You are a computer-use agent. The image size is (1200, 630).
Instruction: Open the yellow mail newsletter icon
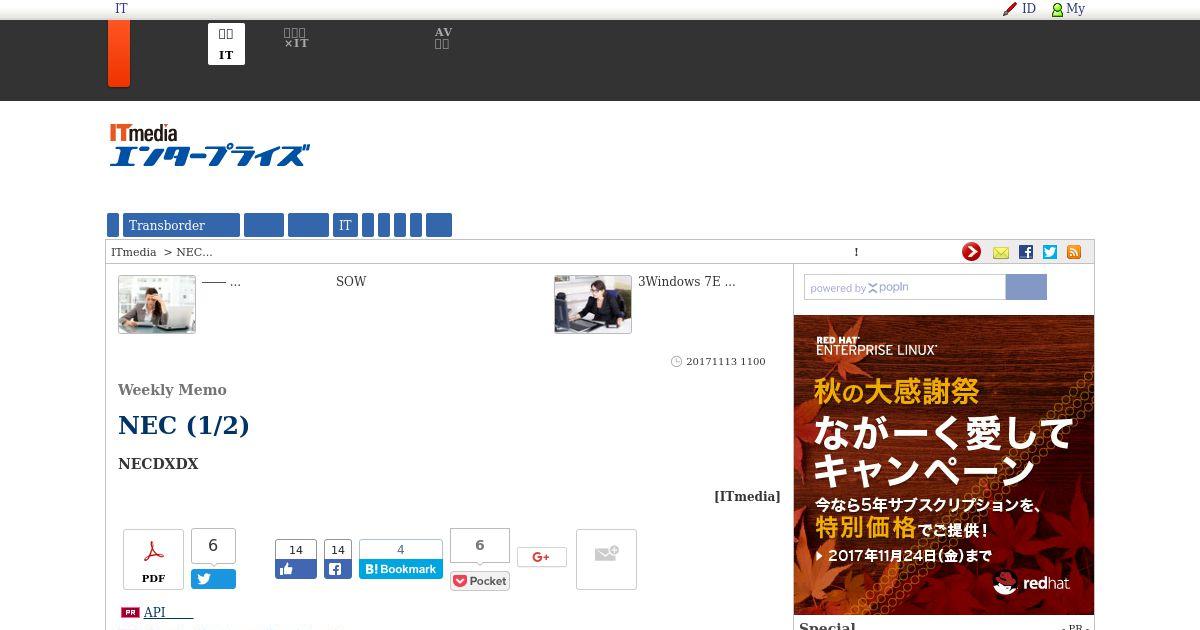pos(1000,253)
